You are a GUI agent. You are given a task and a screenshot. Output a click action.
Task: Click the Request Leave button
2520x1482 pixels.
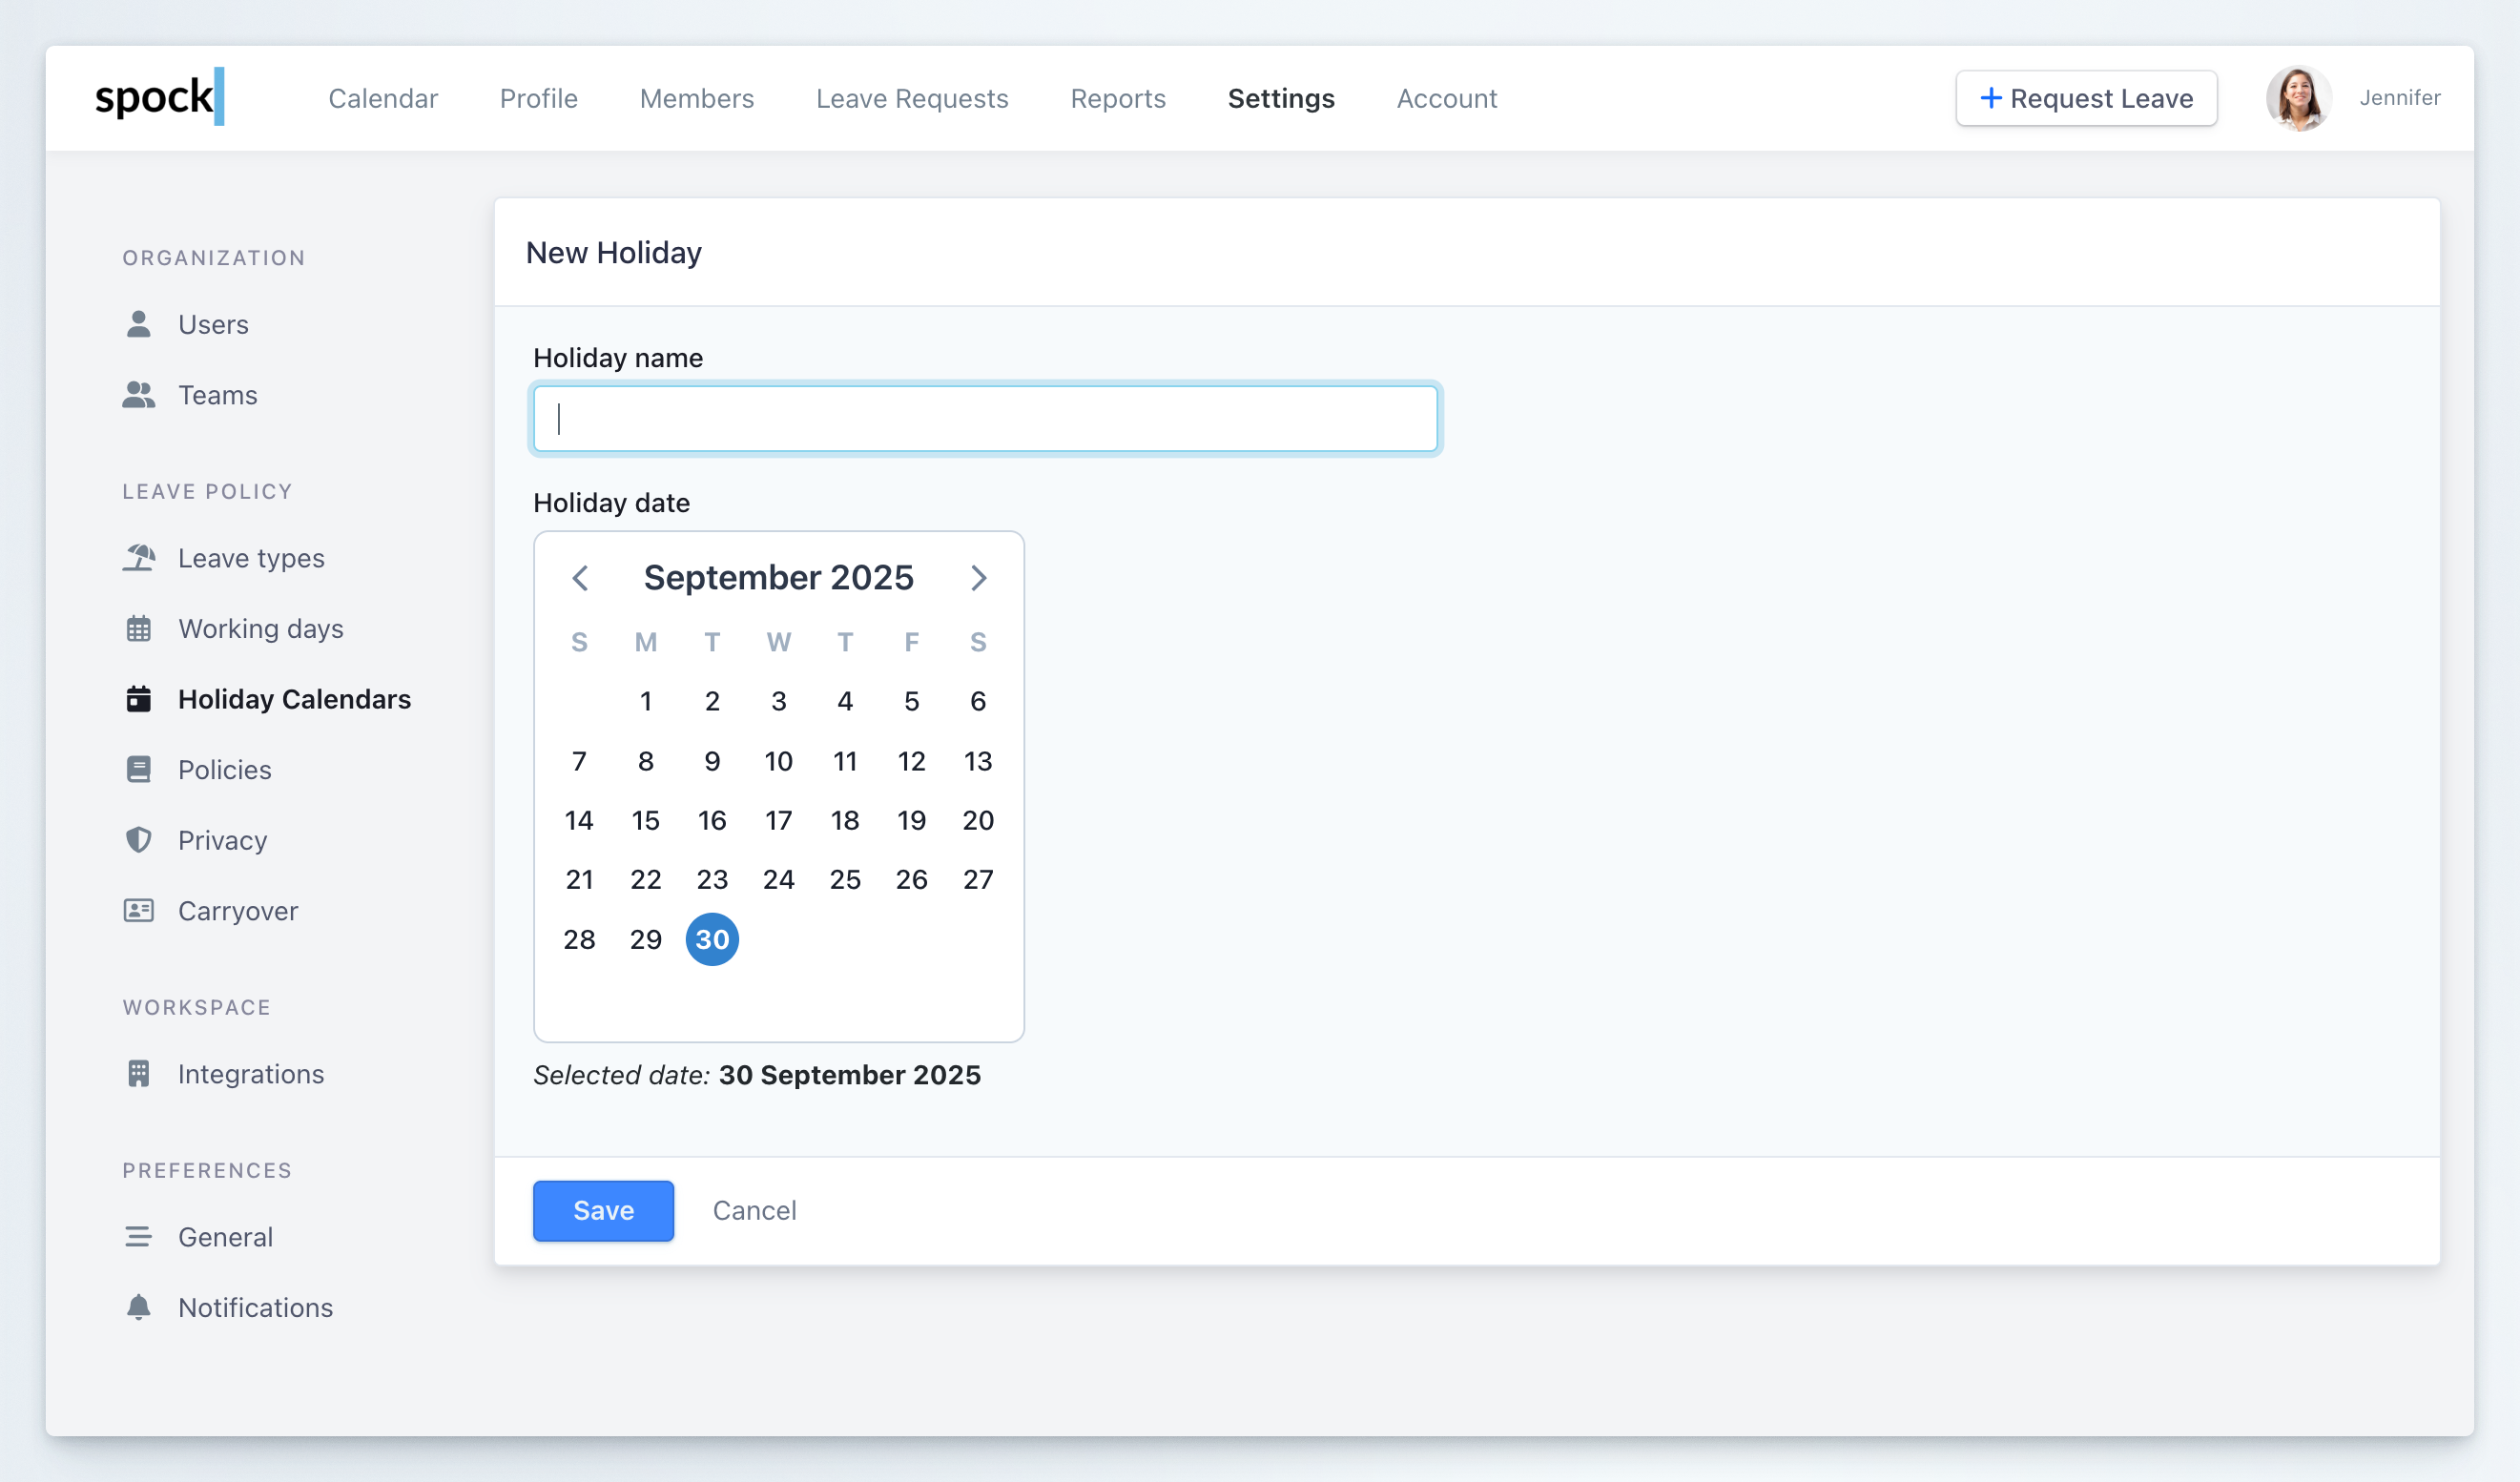click(x=2086, y=98)
